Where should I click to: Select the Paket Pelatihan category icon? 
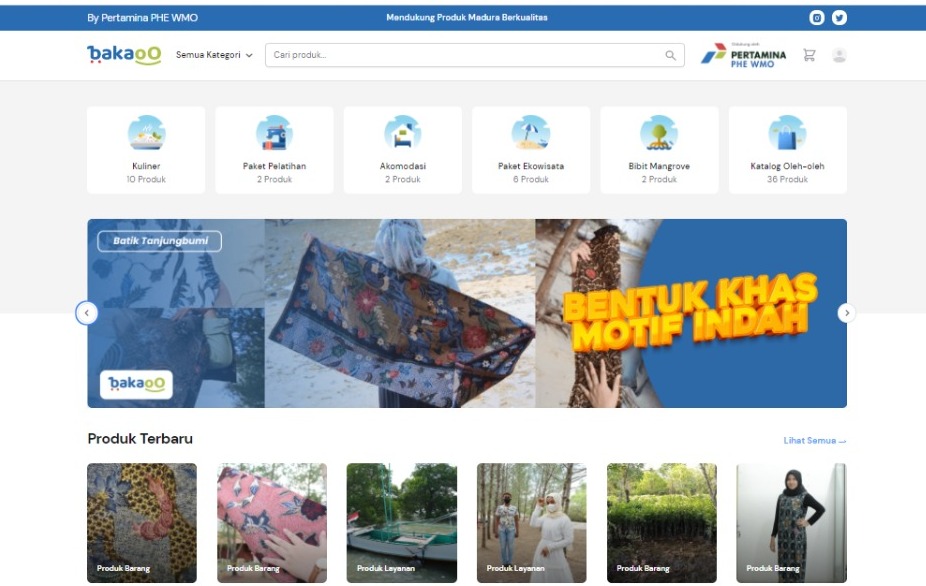[274, 133]
